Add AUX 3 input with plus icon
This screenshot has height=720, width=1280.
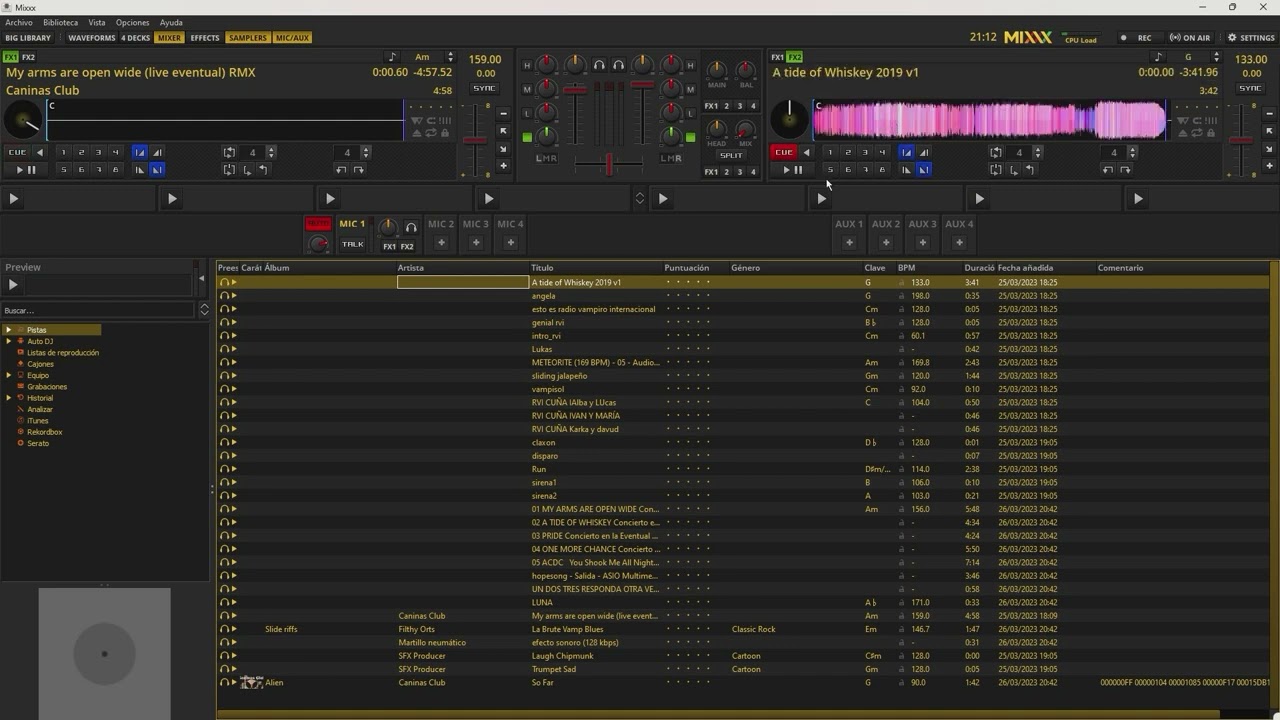point(922,243)
